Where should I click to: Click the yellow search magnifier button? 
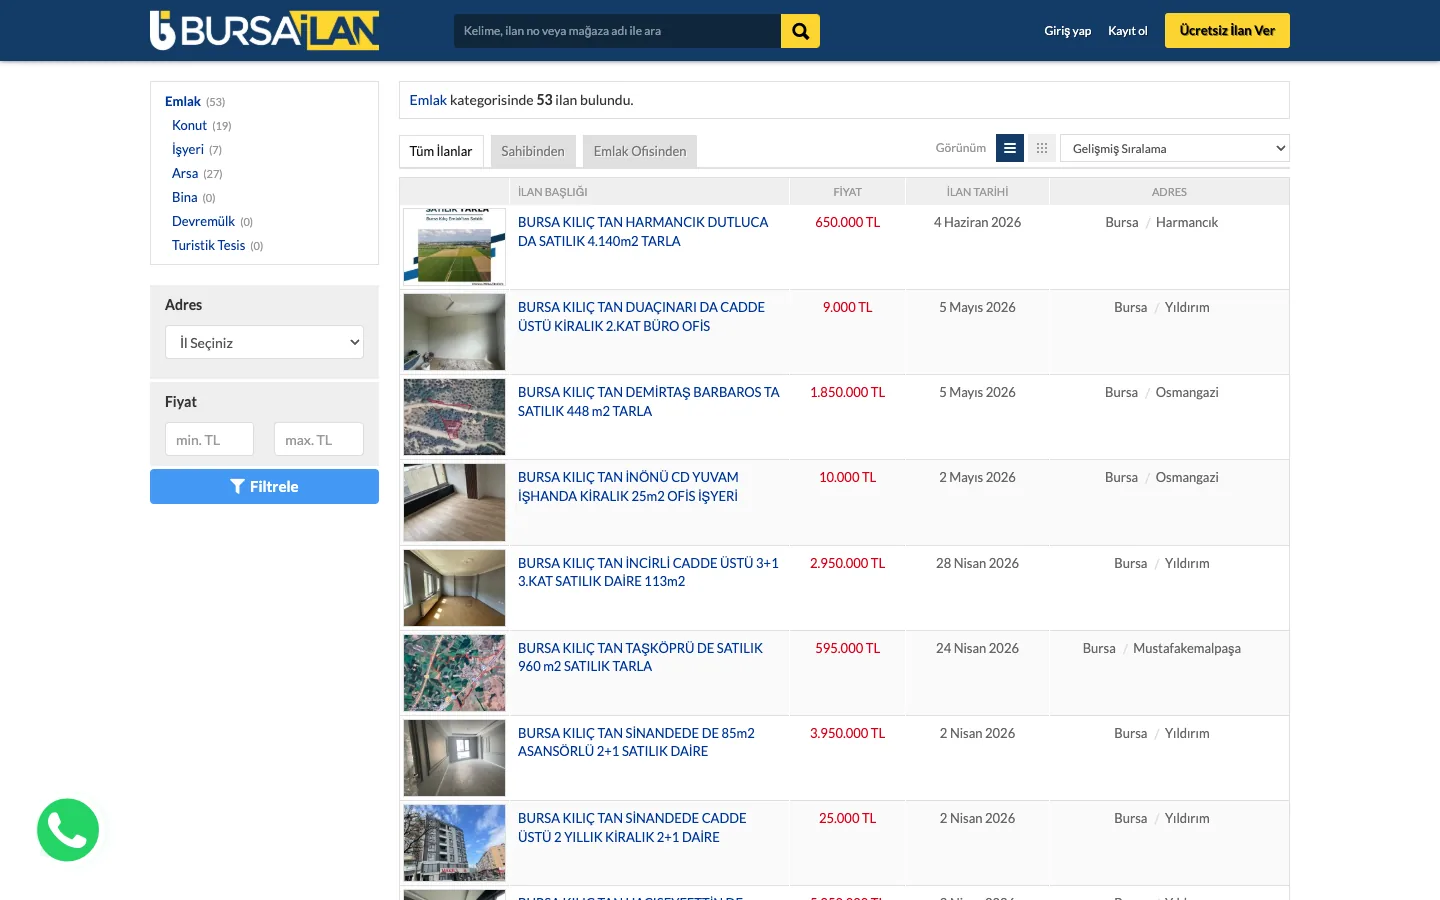pos(800,31)
